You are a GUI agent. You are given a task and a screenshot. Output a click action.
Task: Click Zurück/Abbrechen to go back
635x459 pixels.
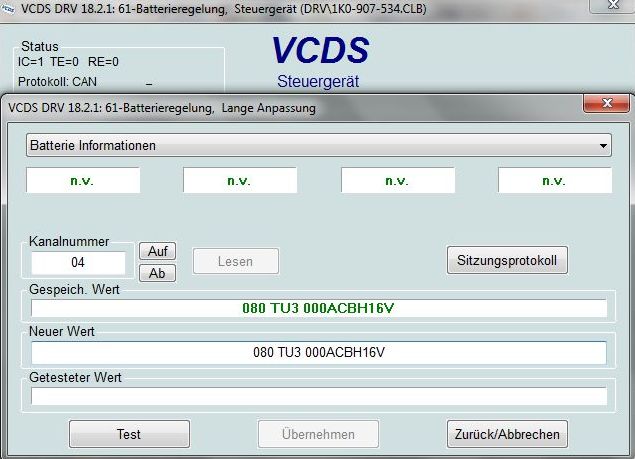(x=507, y=434)
